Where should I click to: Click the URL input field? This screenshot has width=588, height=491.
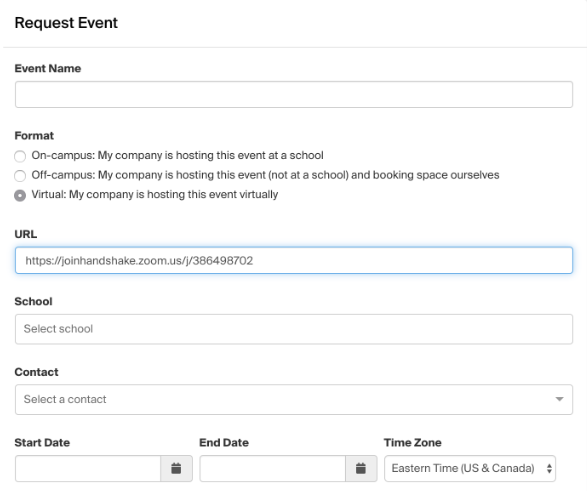[x=294, y=260]
